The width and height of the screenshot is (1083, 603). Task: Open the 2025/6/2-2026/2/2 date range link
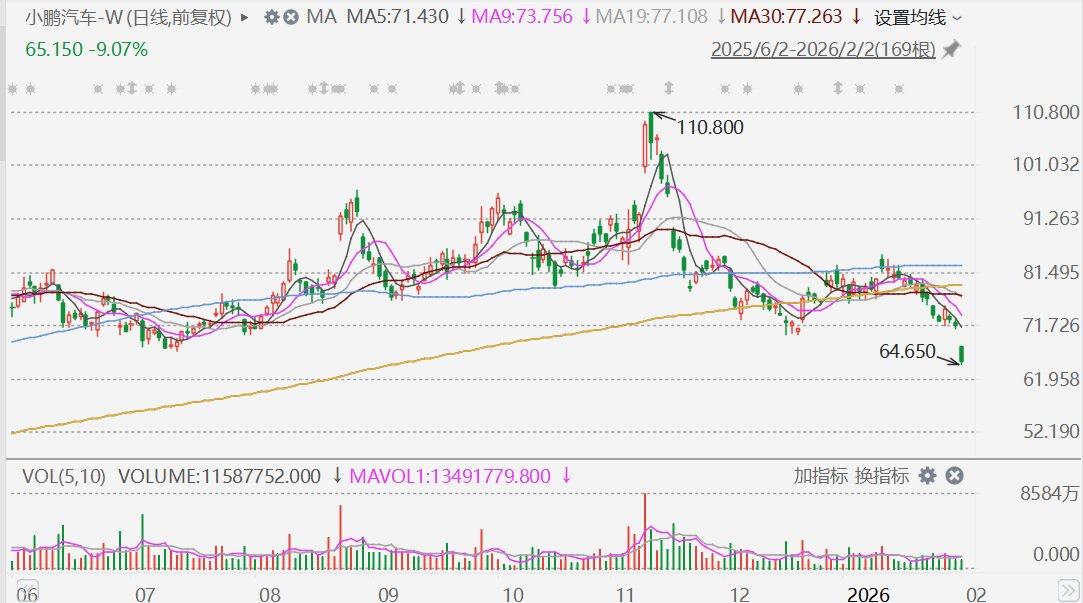[823, 49]
